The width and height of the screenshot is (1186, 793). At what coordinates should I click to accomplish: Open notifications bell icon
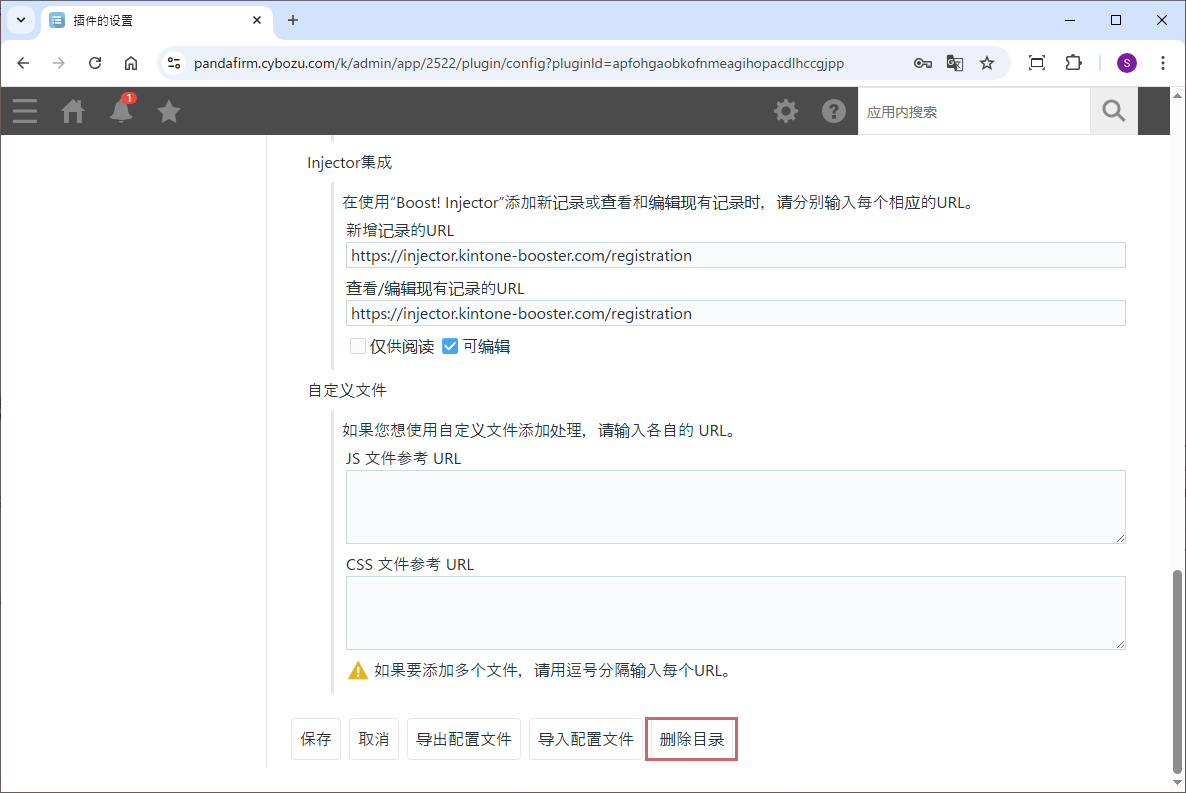[x=121, y=111]
